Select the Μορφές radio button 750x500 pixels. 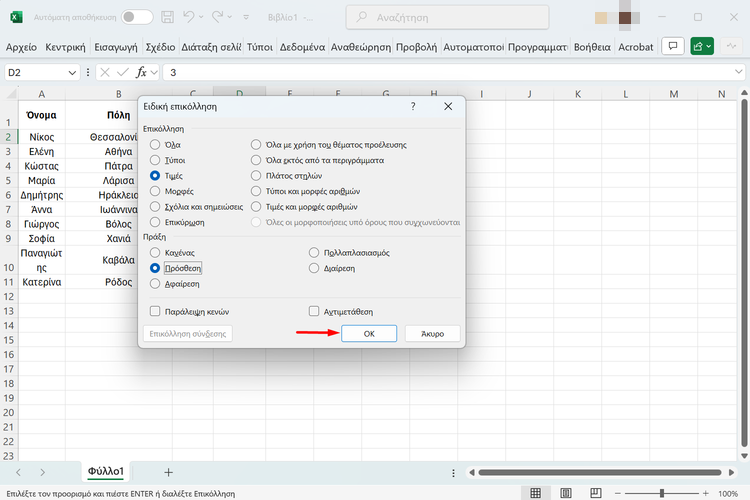point(155,191)
